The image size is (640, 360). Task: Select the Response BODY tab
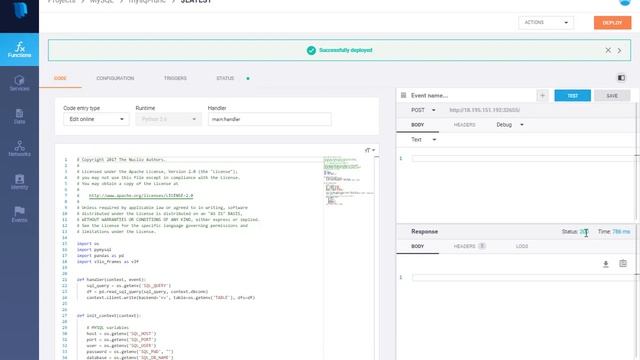click(x=417, y=247)
